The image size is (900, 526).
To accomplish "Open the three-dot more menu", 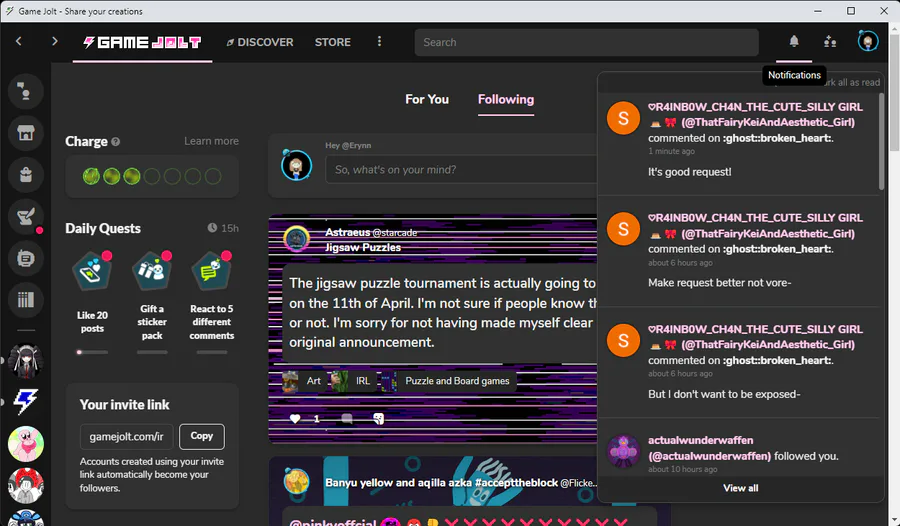I will (x=379, y=41).
